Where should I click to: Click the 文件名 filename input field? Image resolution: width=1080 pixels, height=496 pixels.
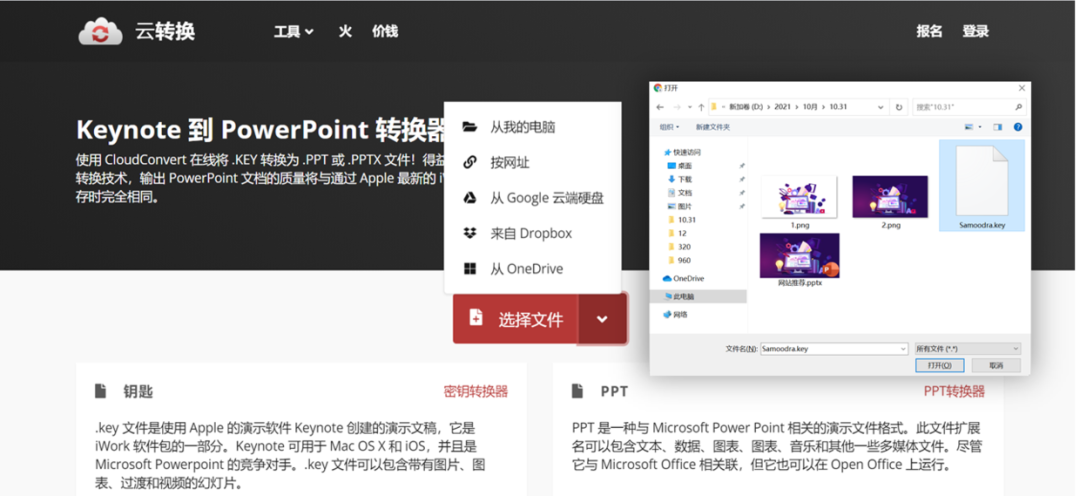point(833,349)
